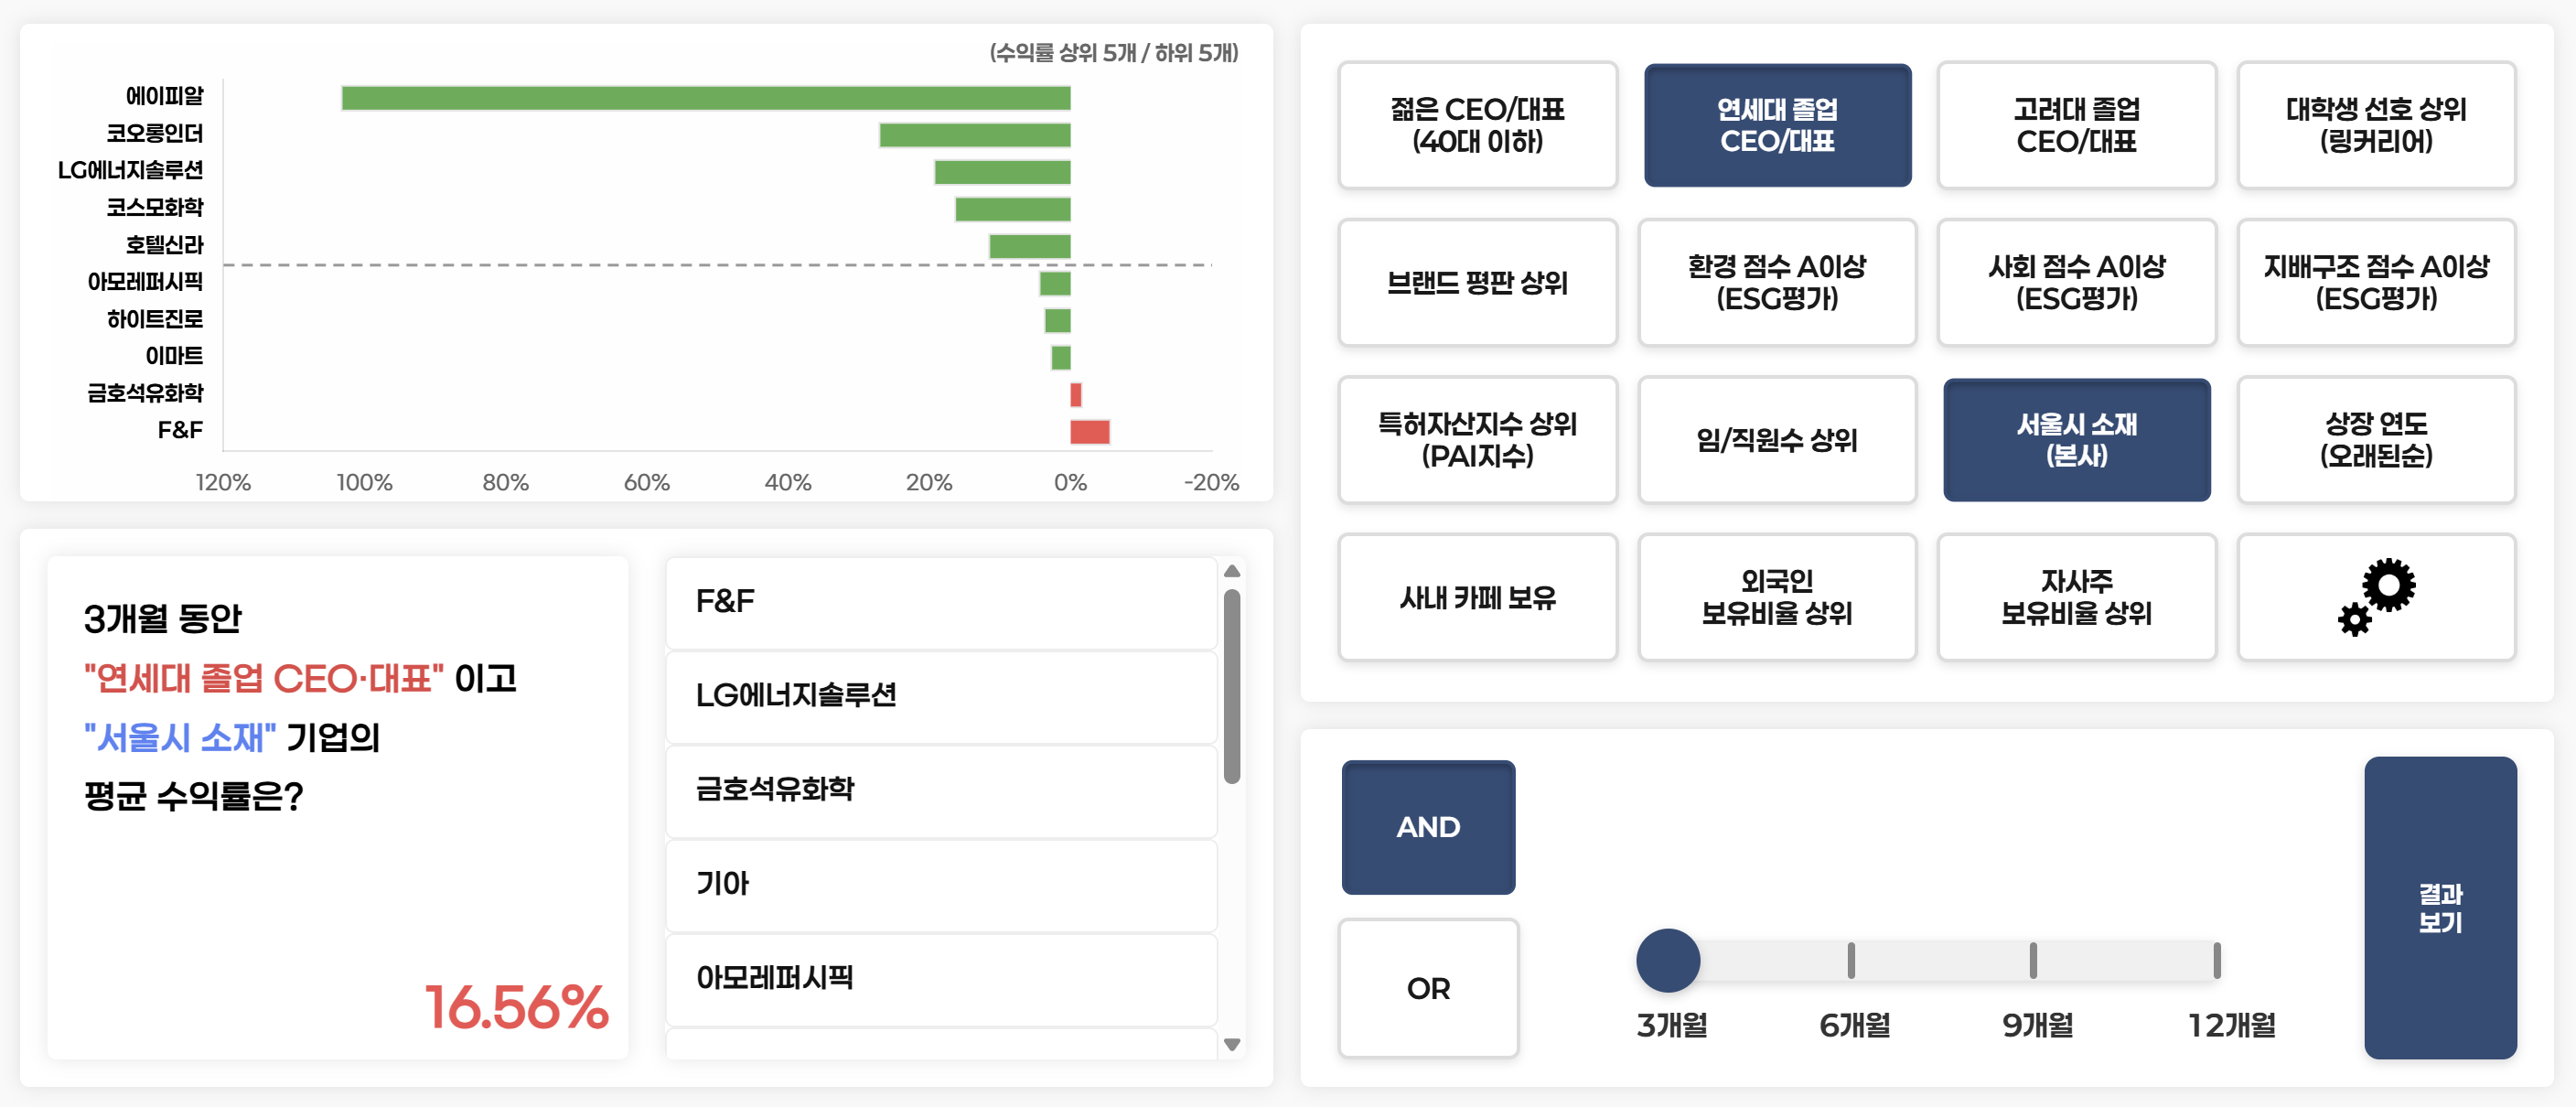Toggle the 연세대 졸업 CEO/대표 filter
This screenshot has height=1107, width=2576.
1777,125
